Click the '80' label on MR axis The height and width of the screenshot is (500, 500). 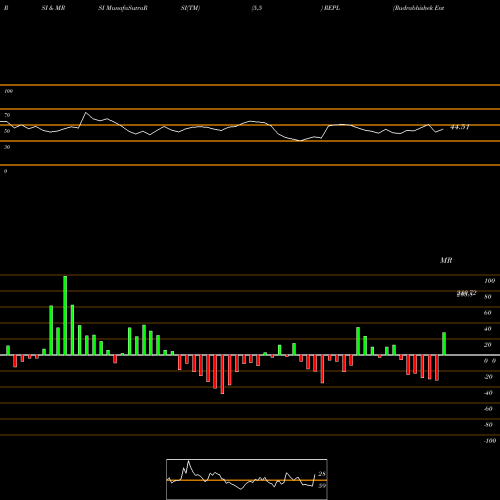488,297
